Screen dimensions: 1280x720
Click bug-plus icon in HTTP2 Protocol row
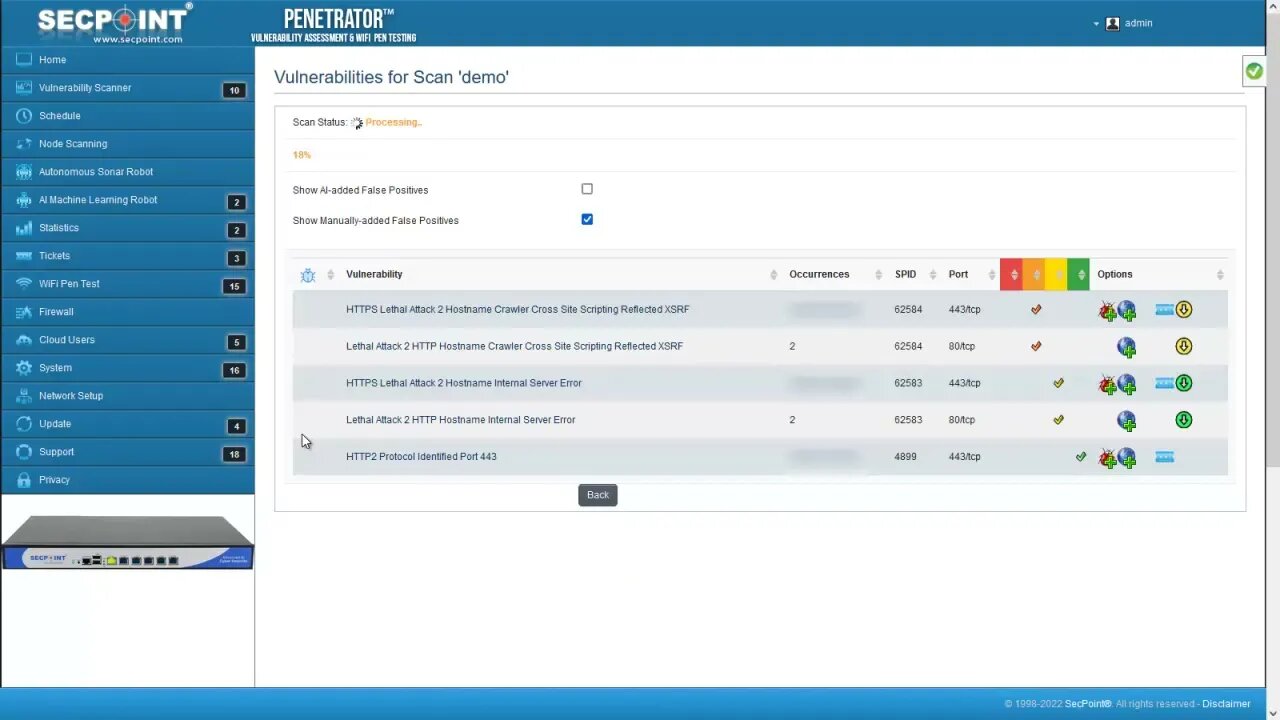click(1107, 458)
